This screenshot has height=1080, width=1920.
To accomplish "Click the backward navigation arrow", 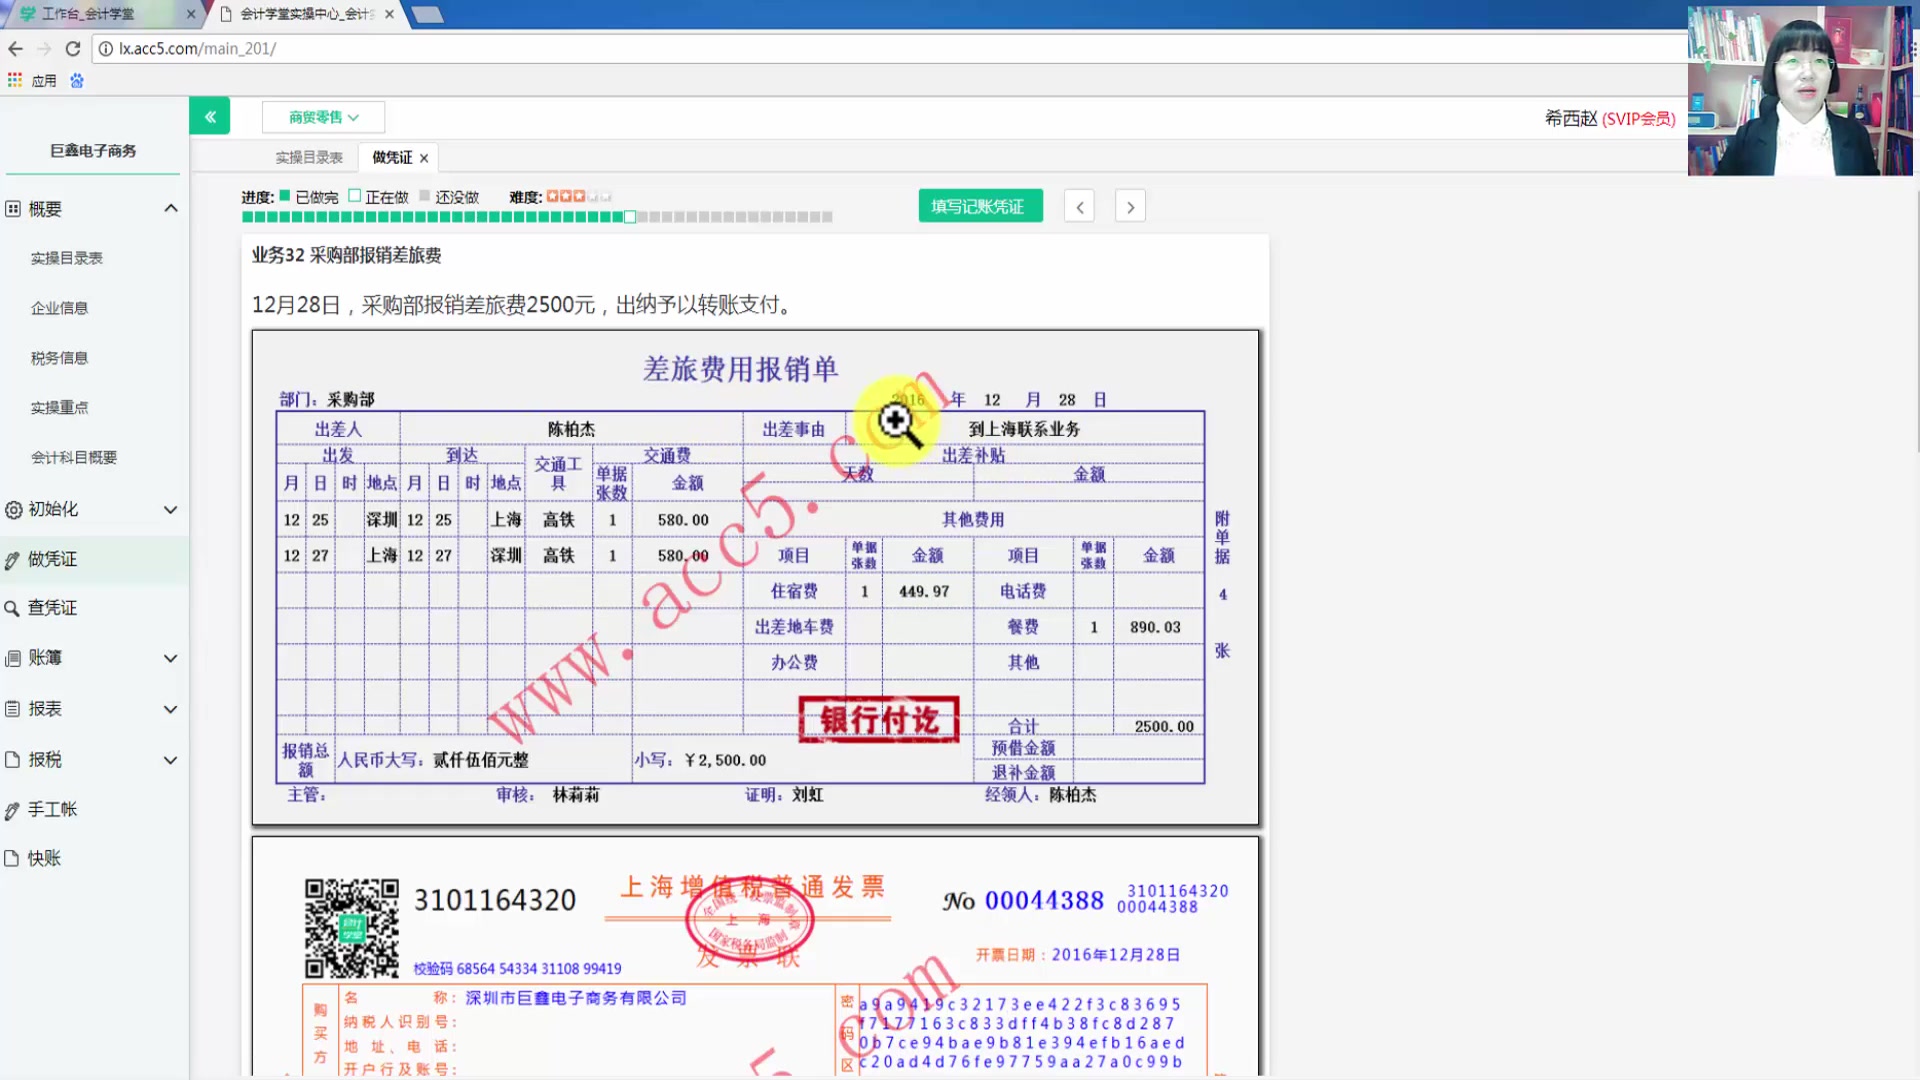I will (1080, 206).
